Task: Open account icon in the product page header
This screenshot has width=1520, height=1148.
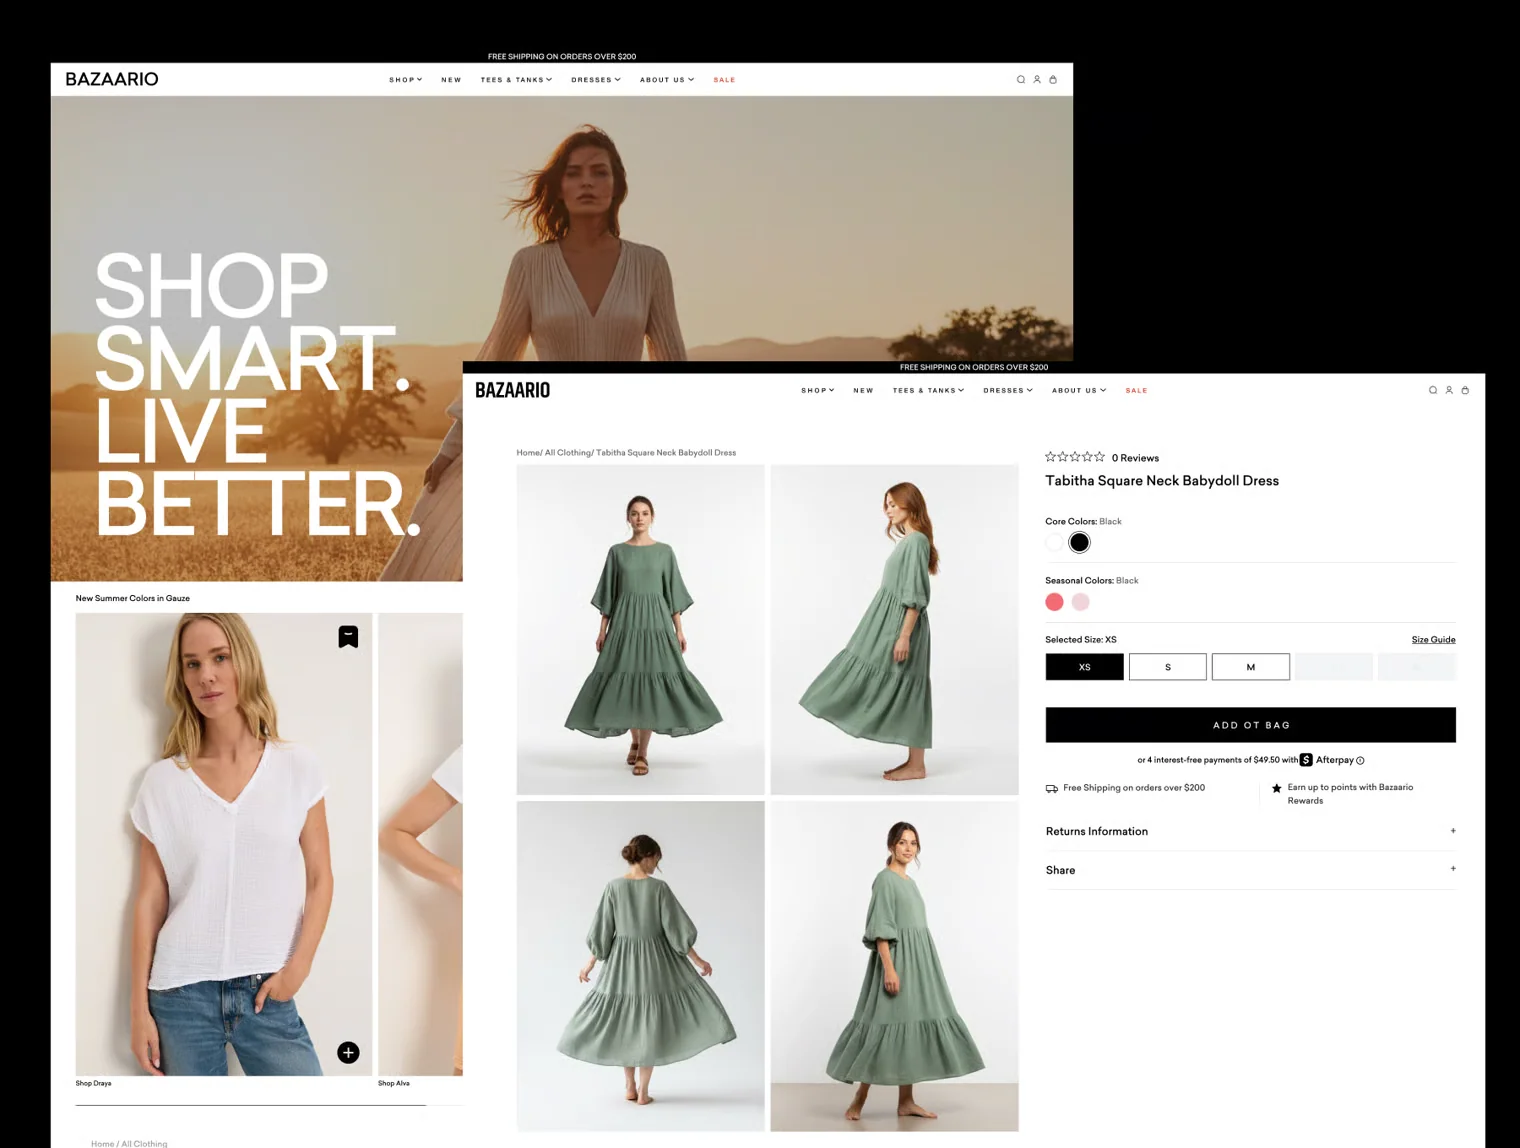Action: pyautogui.click(x=1449, y=390)
